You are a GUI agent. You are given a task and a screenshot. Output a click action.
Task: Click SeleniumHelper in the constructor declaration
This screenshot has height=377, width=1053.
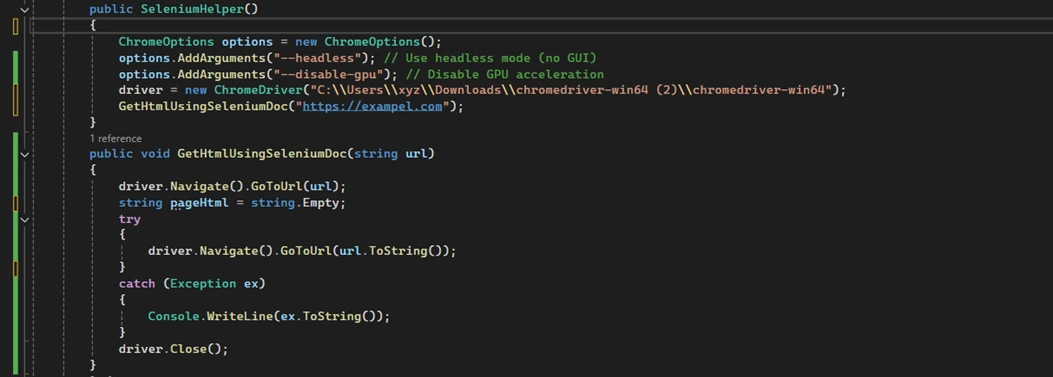pos(192,9)
